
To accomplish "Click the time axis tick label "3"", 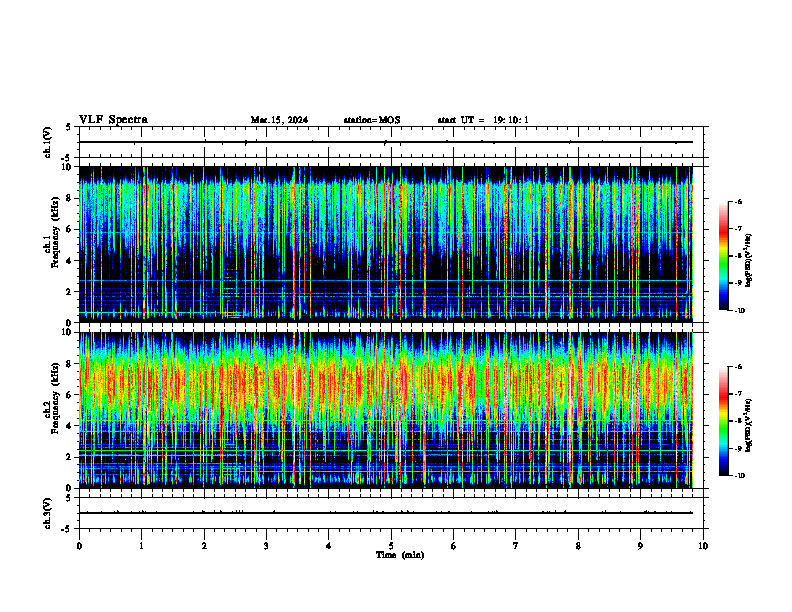I will 266,546.
